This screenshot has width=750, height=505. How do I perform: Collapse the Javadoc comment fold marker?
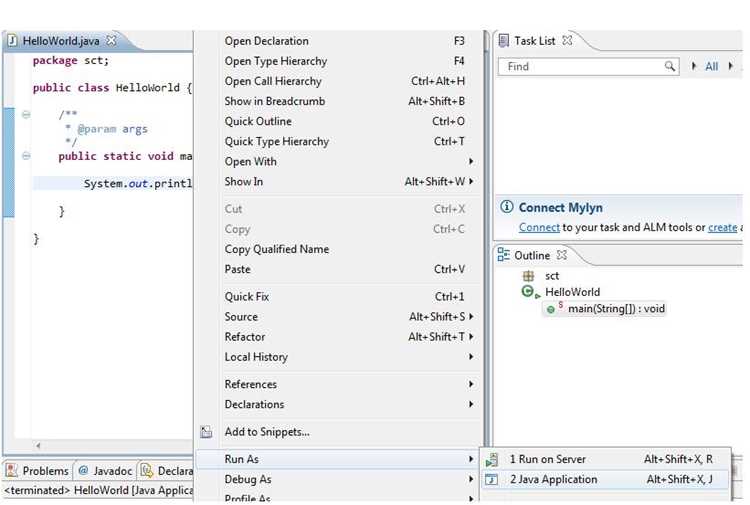pos(26,114)
